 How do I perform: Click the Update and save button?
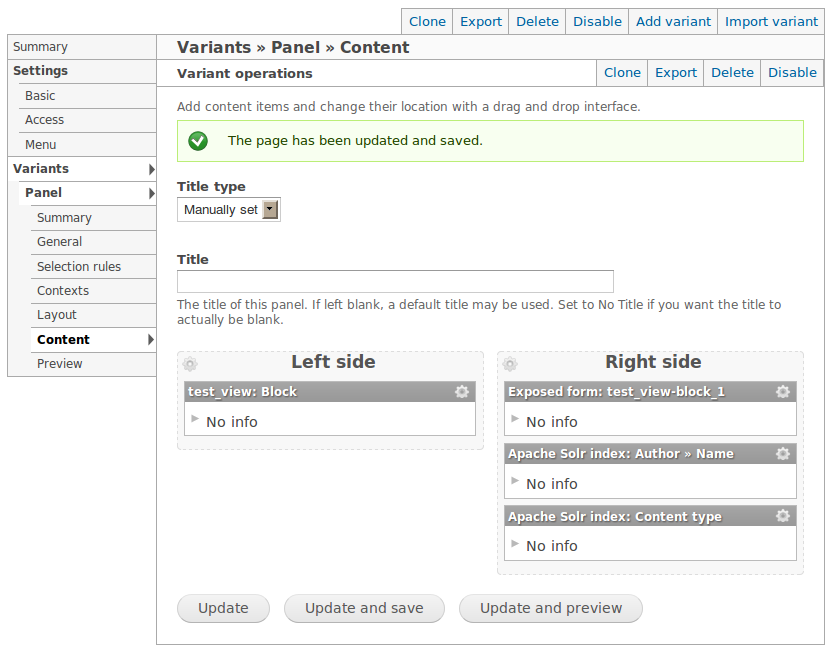(364, 608)
